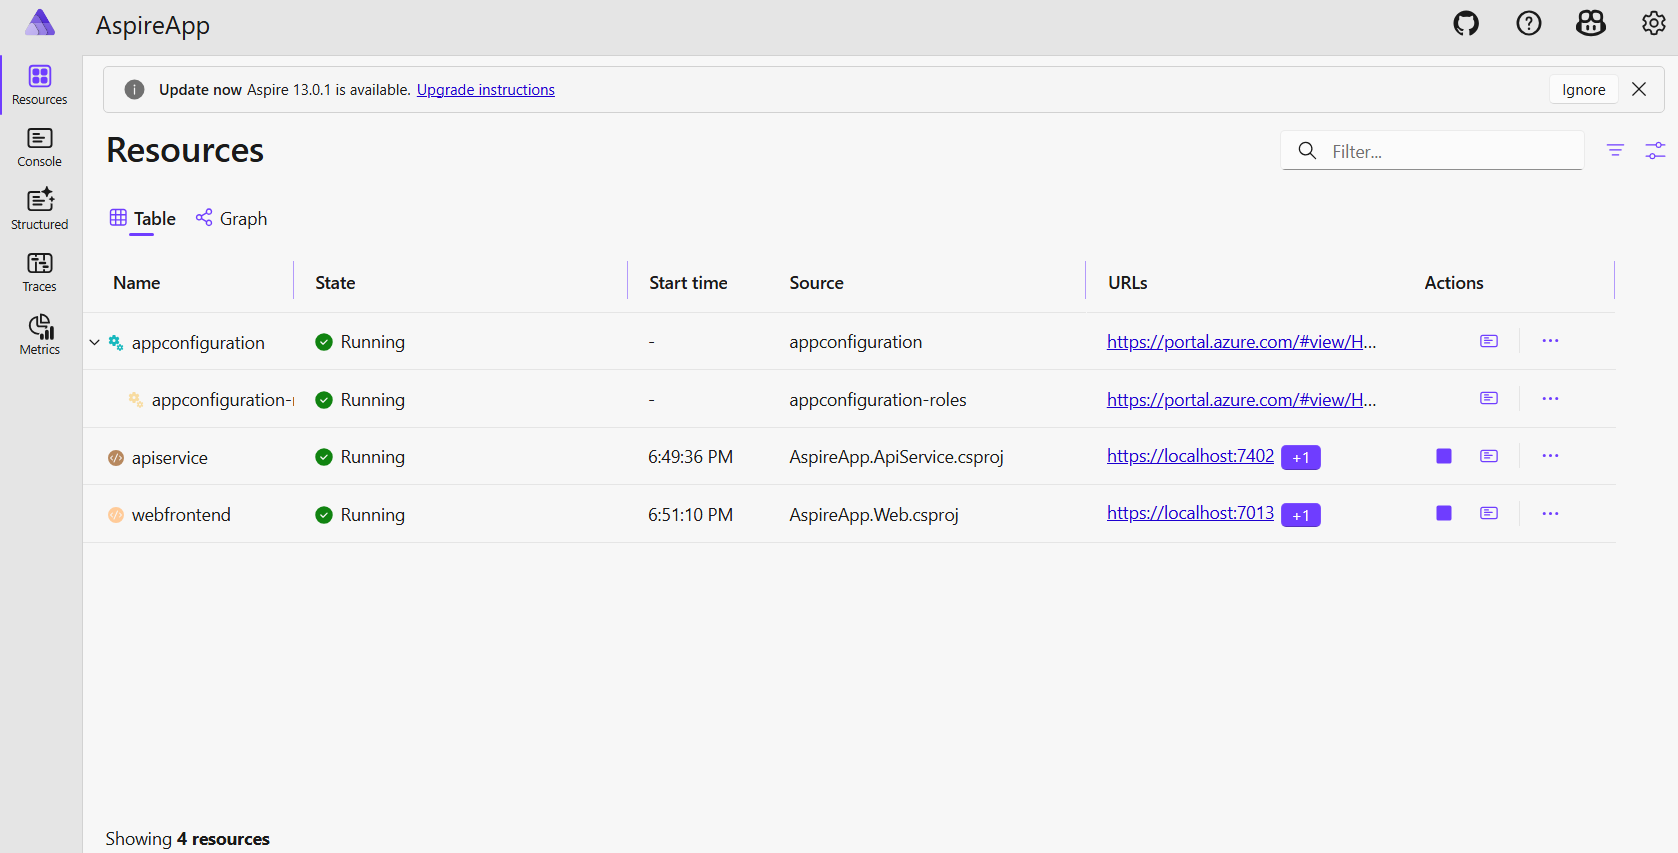
Task: Collapse the appconfiguration row
Action: tap(95, 342)
